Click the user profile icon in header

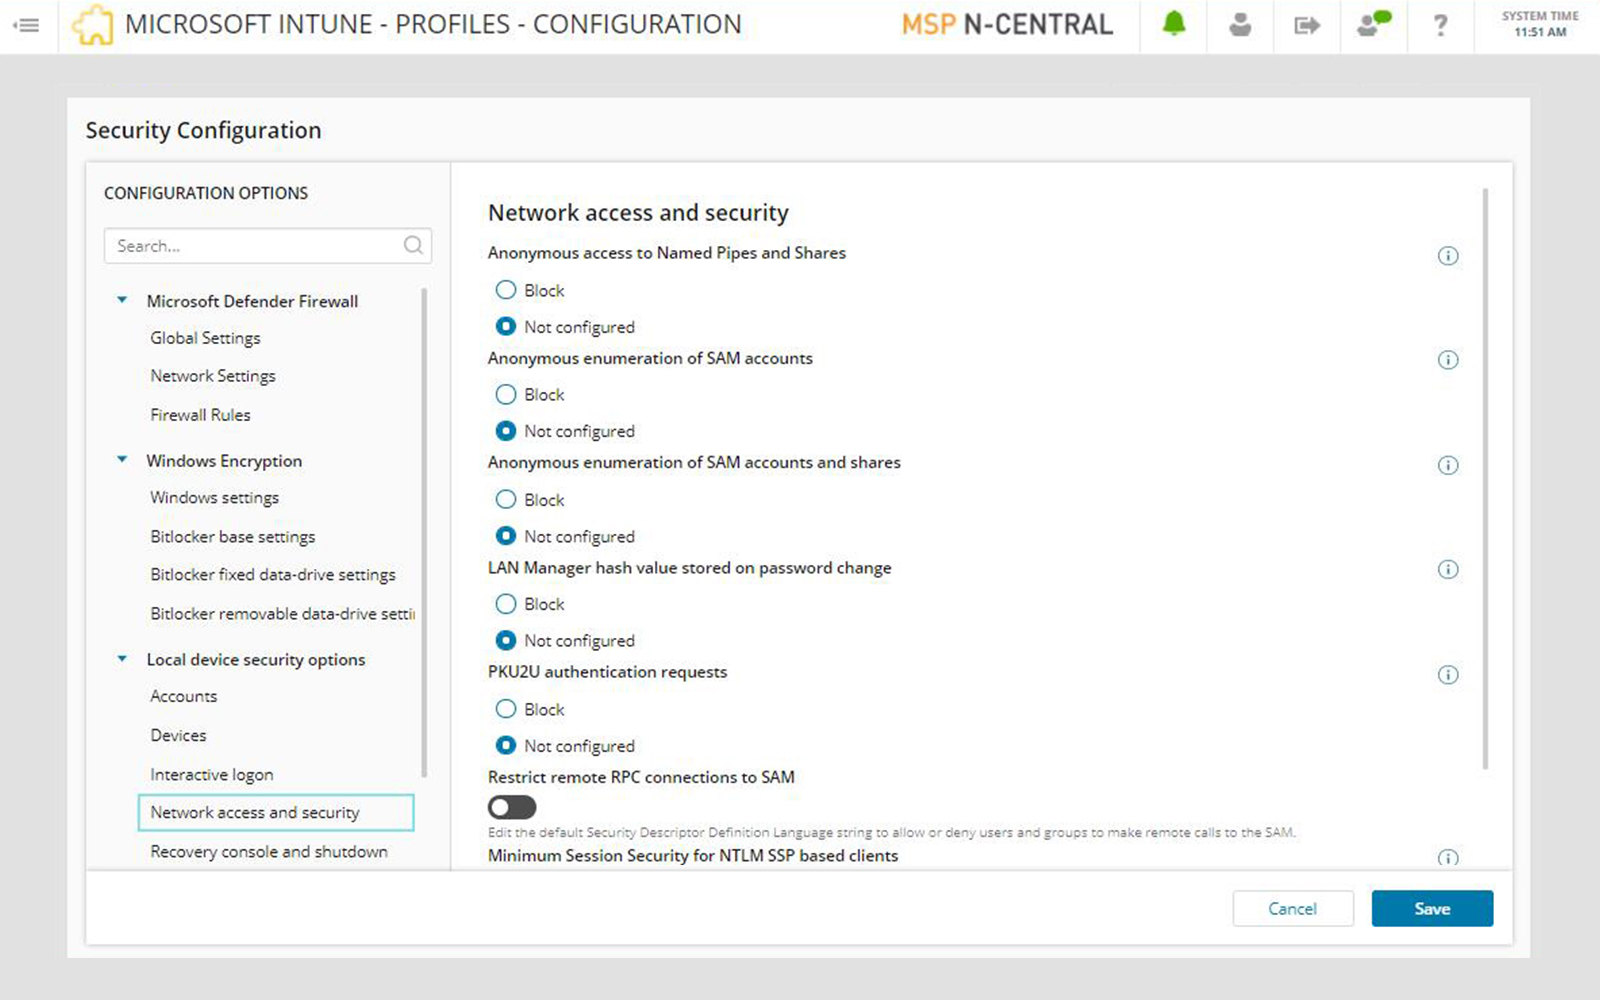point(1240,25)
